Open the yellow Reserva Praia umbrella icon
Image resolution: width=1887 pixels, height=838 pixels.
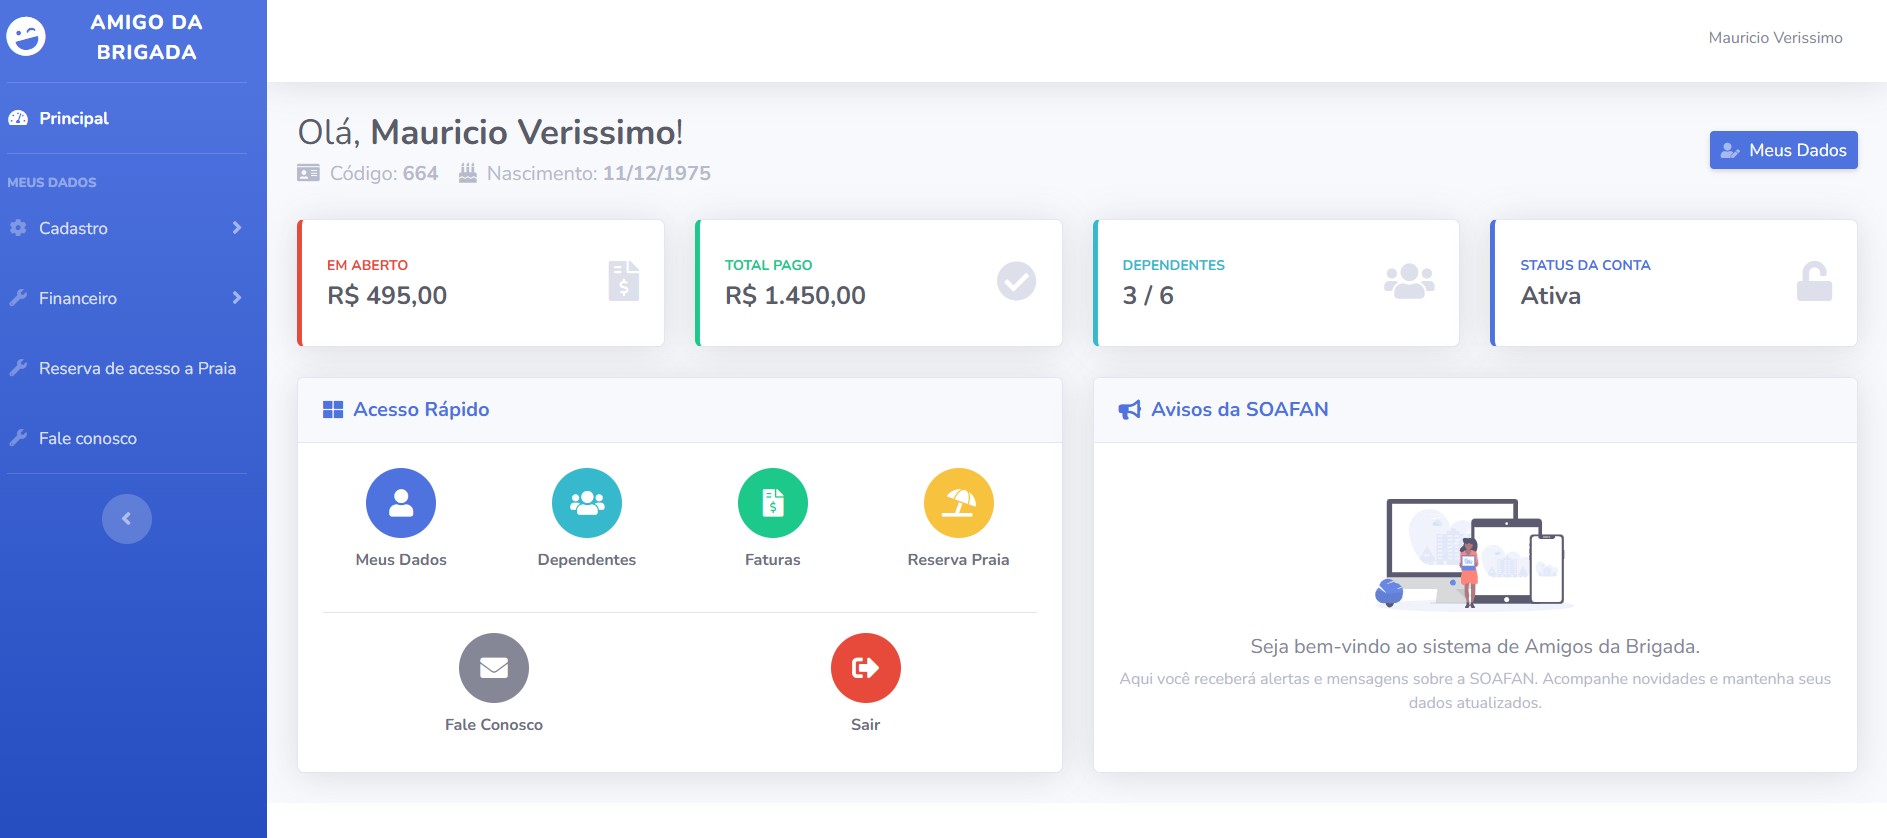(958, 503)
